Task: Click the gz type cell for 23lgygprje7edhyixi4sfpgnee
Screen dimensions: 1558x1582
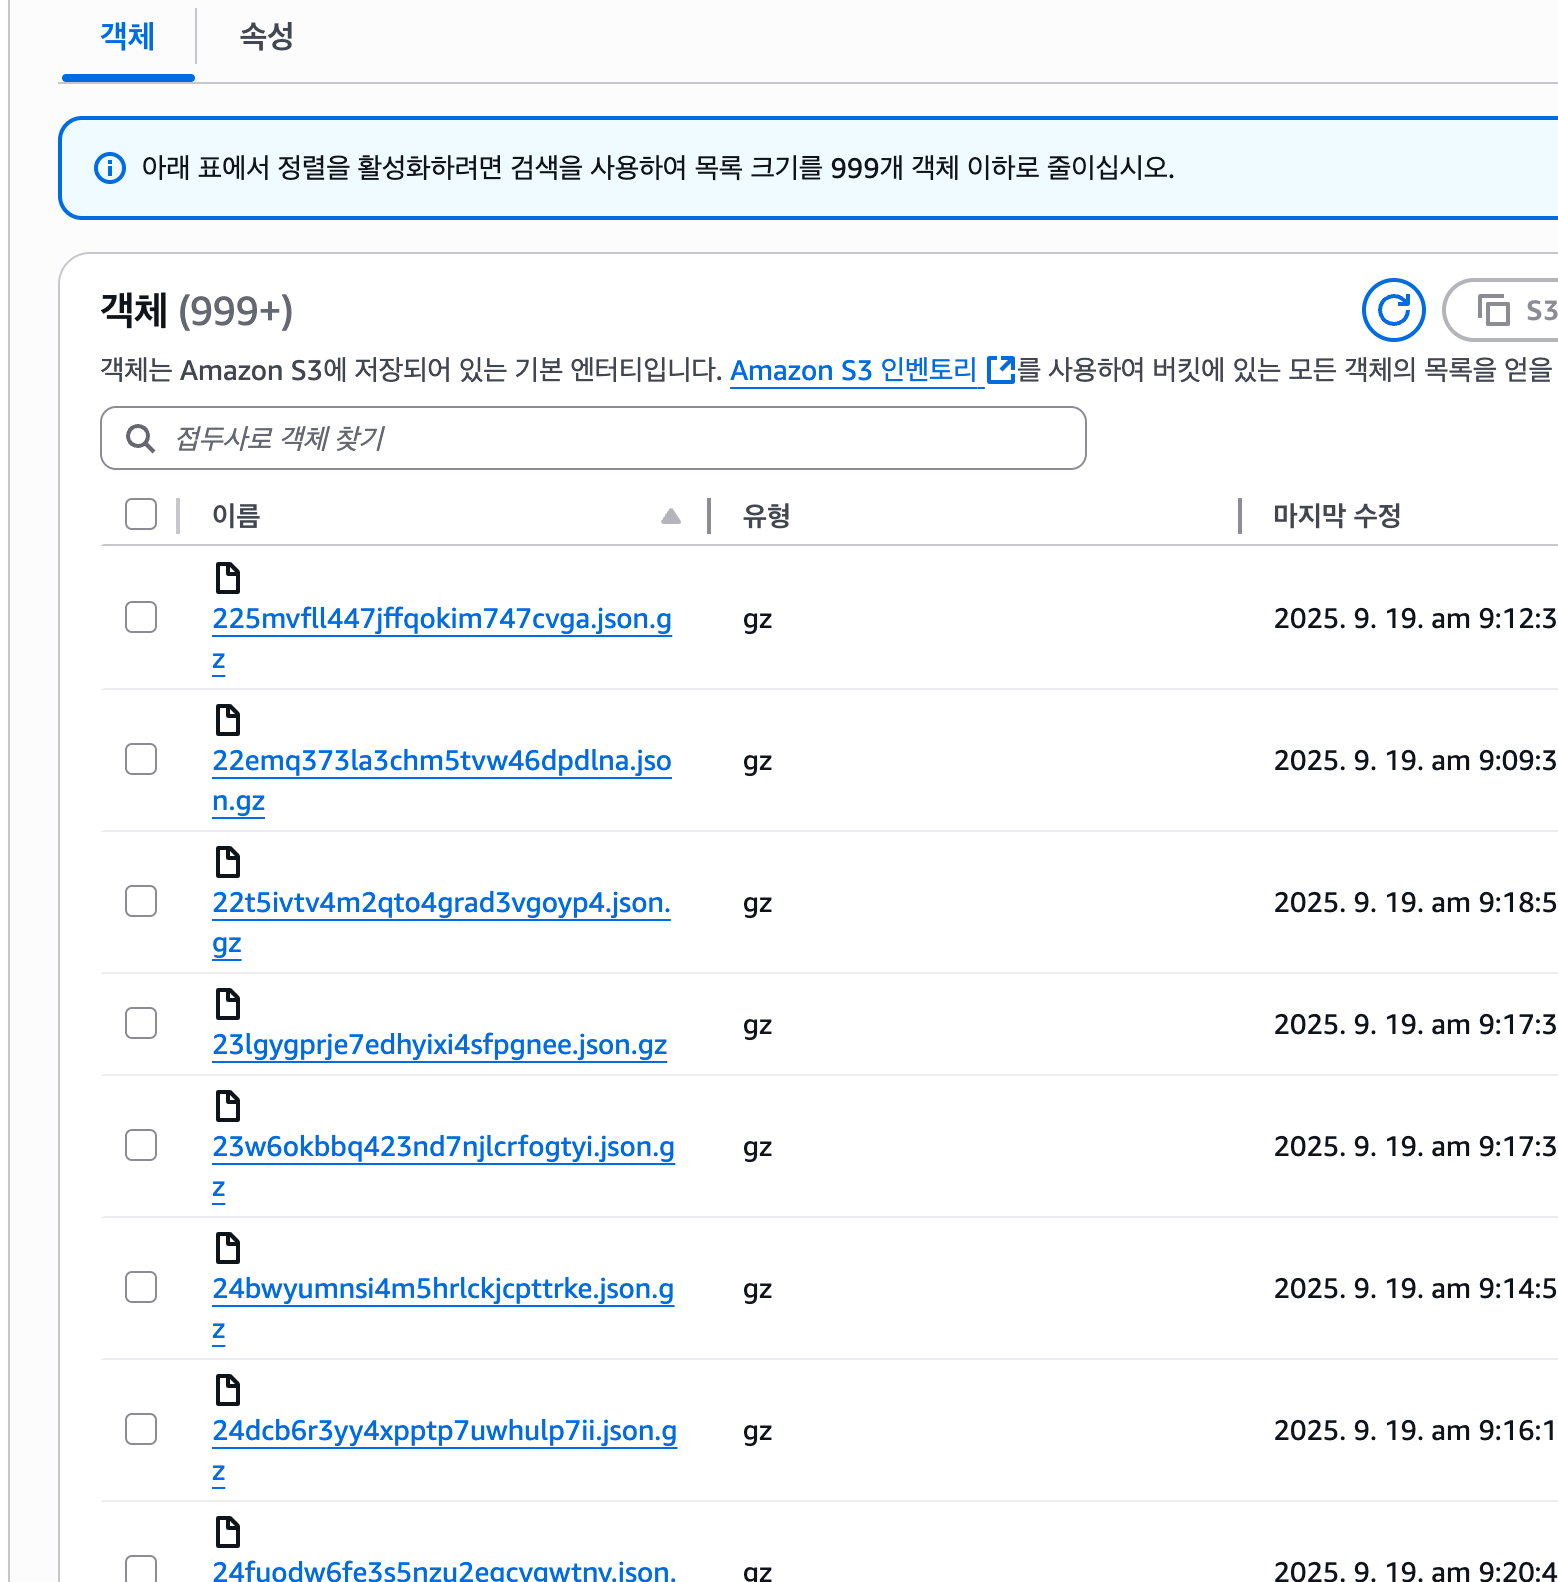Action: pyautogui.click(x=758, y=1026)
